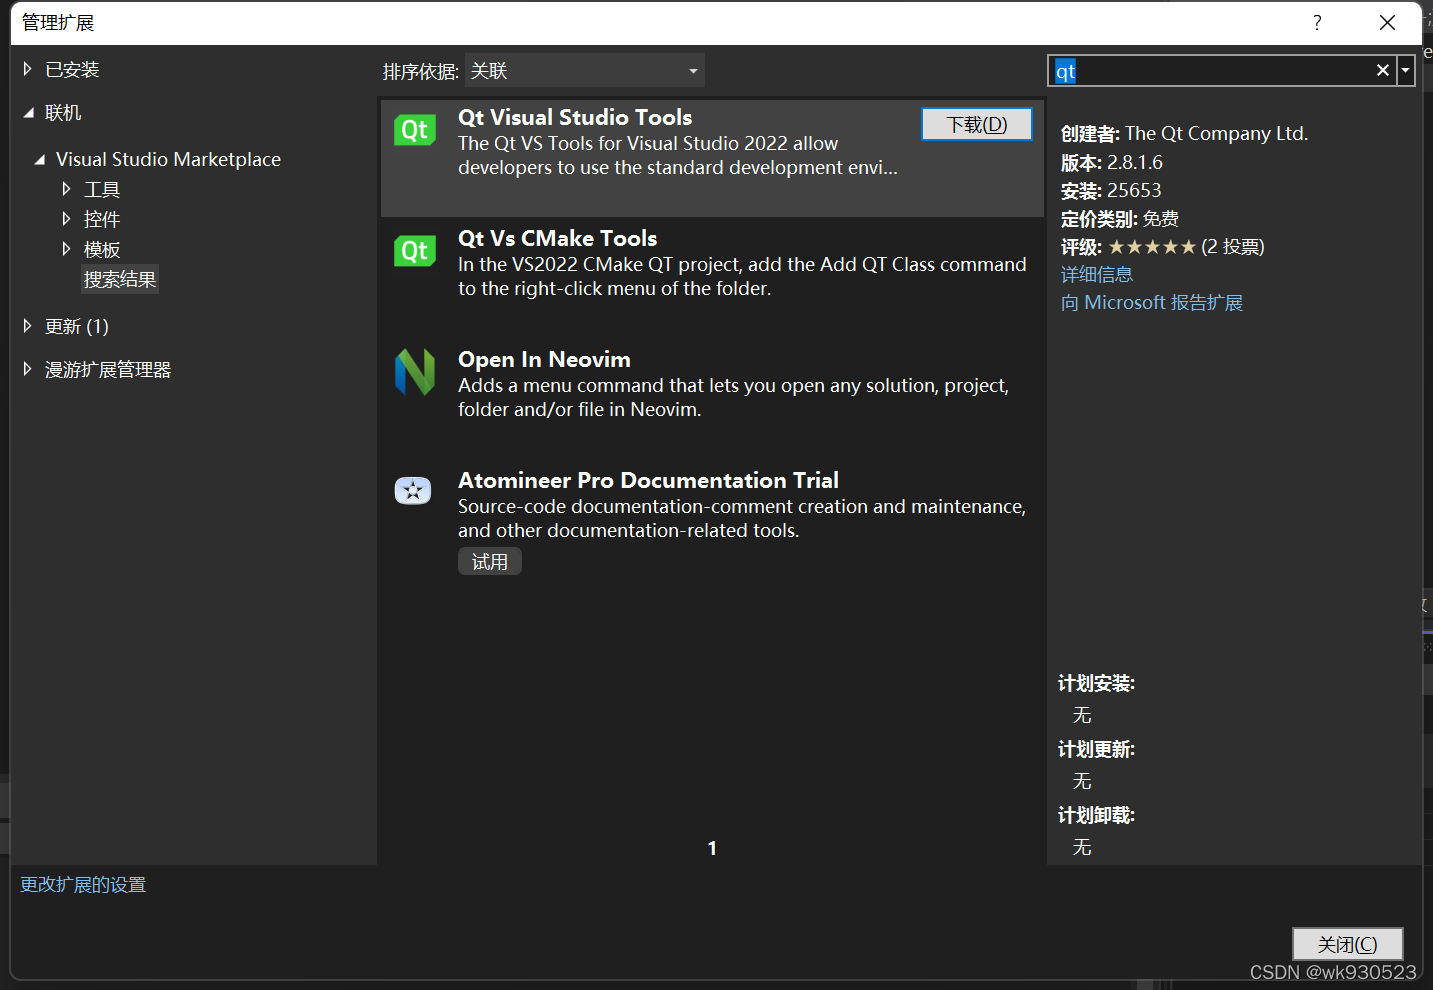Collapse the Visual Studio Marketplace node
Viewport: 1433px width, 990px height.
point(39,160)
